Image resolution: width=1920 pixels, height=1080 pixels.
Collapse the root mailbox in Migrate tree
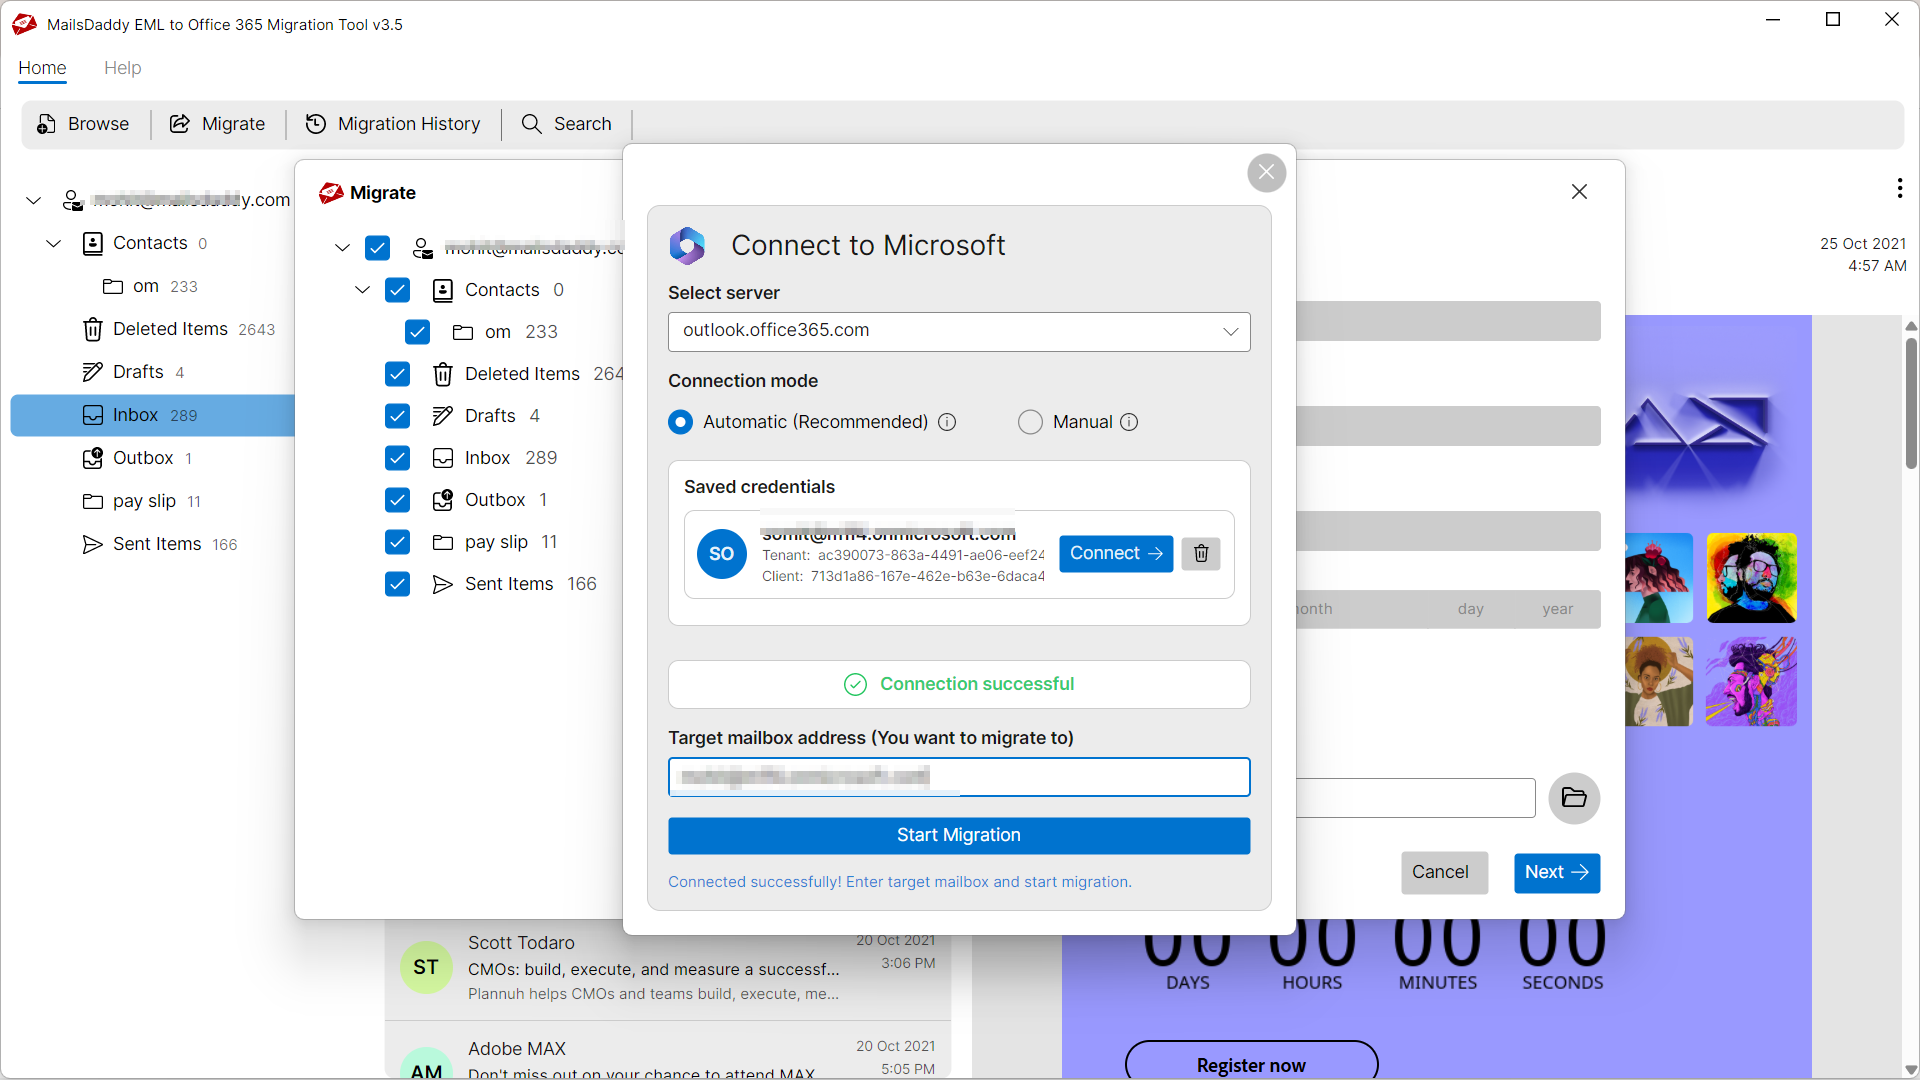coord(342,248)
